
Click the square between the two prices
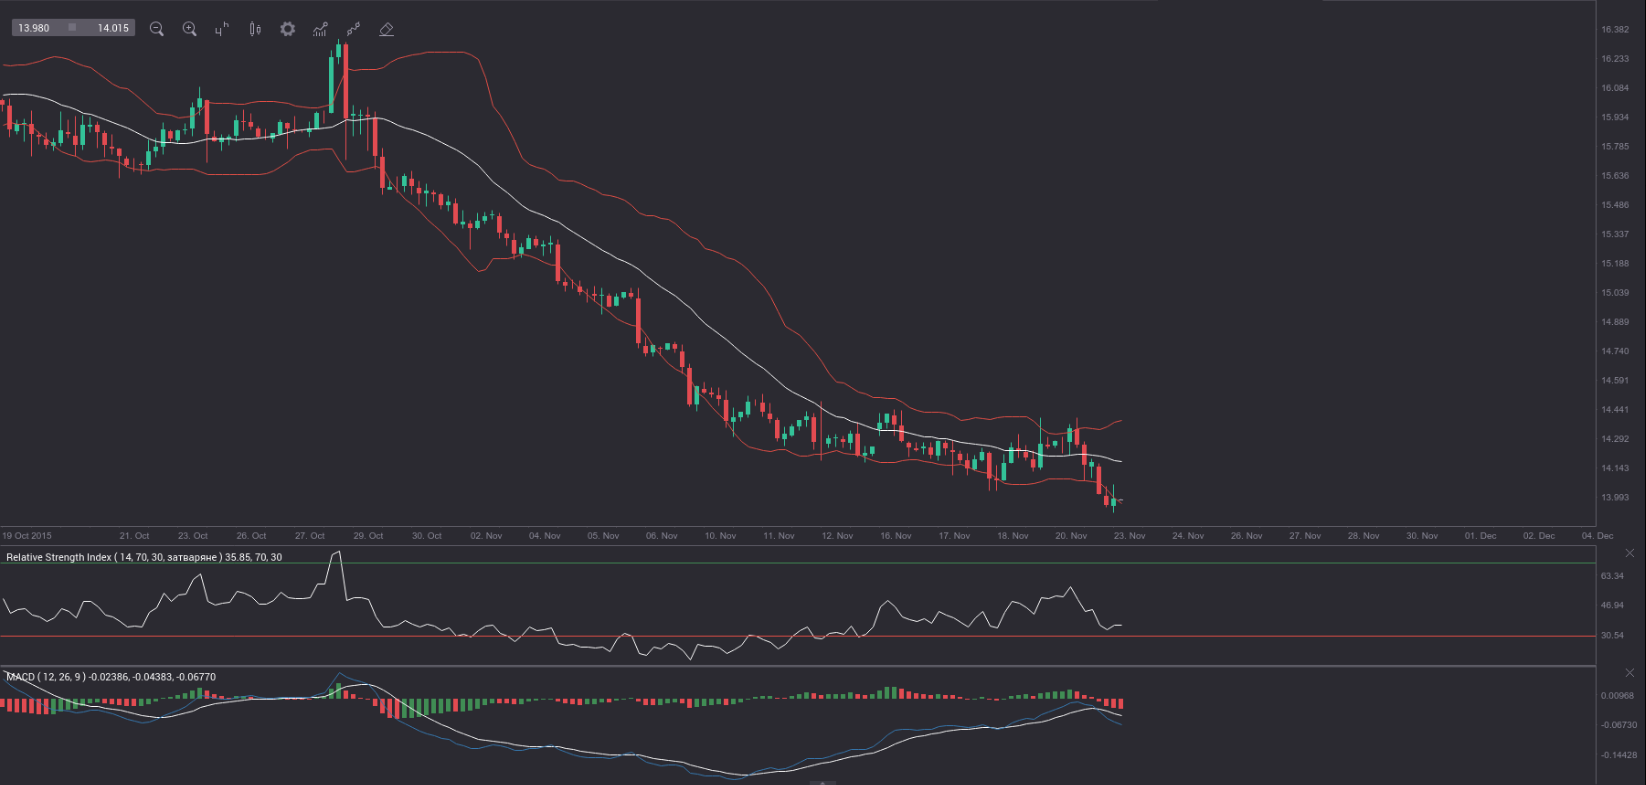pos(72,28)
